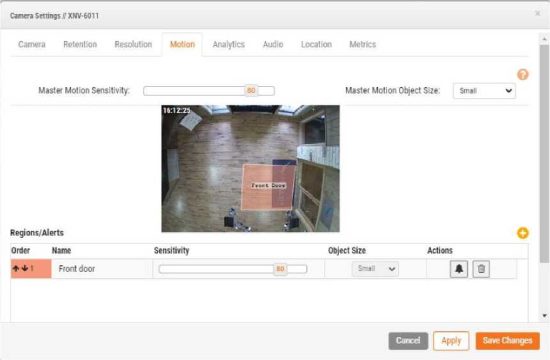Delete Front door region with trash icon
The width and height of the screenshot is (550, 360).
pos(481,269)
